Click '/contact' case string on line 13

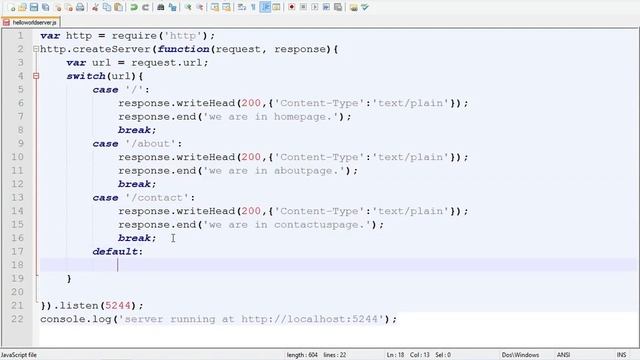click(x=157, y=198)
